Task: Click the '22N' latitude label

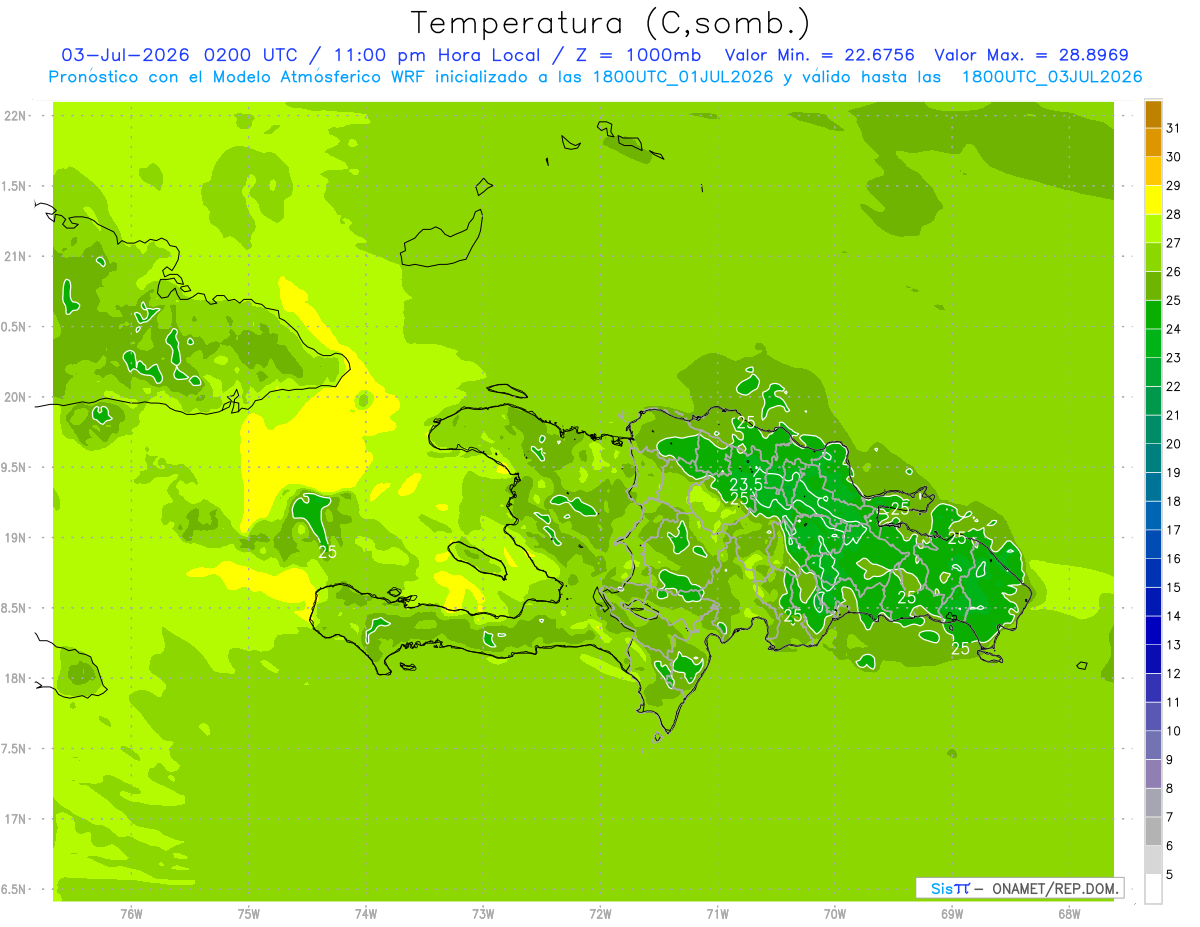Action: (16, 115)
